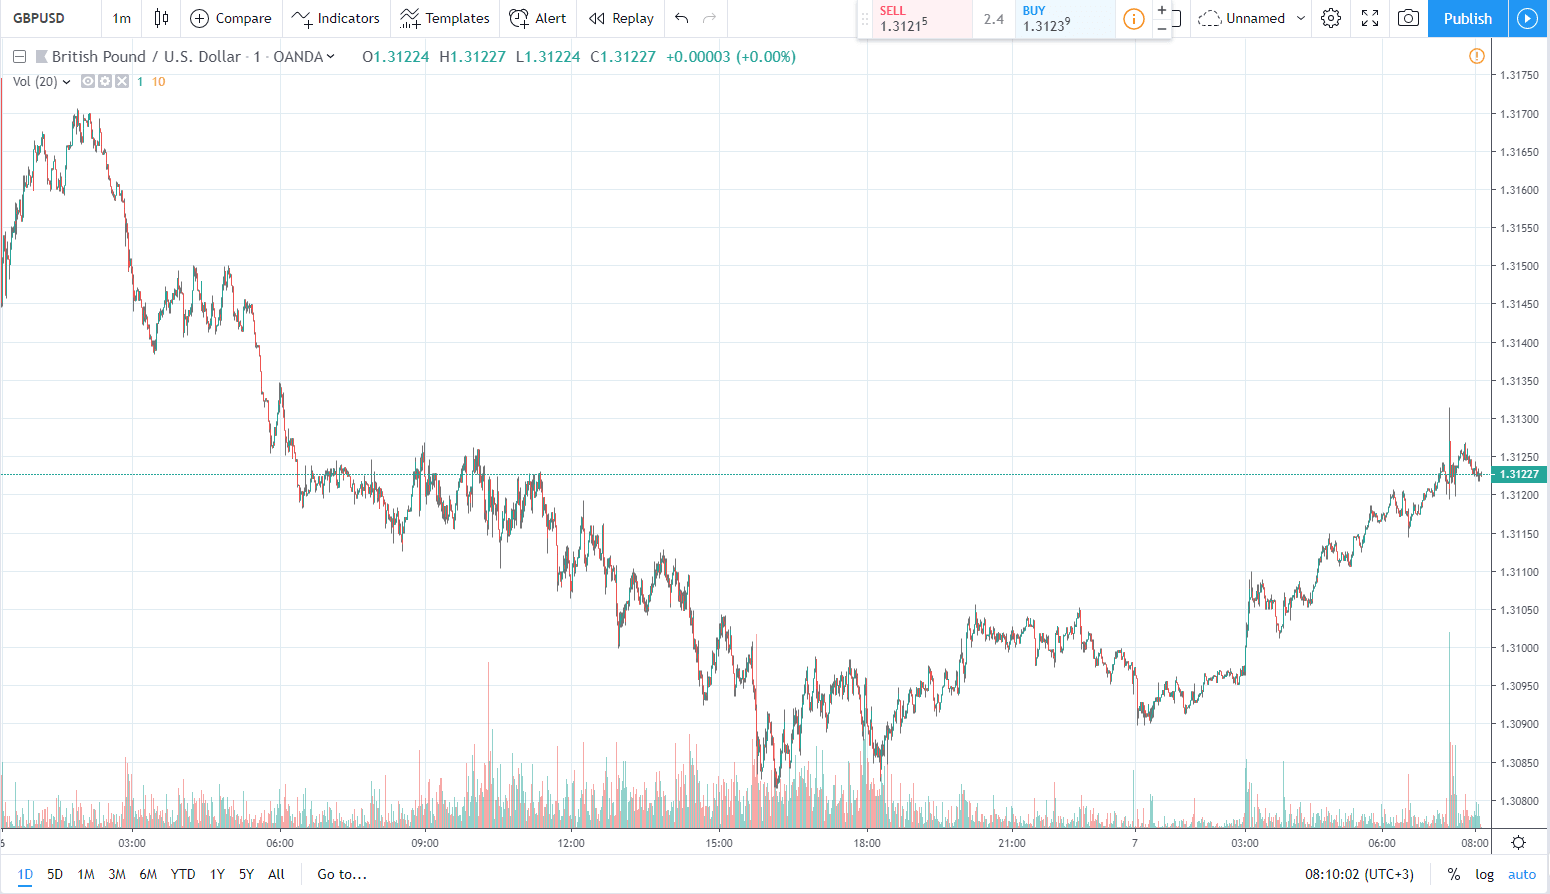Switch chart to fullscreen mode
Image resolution: width=1550 pixels, height=894 pixels.
(1370, 18)
